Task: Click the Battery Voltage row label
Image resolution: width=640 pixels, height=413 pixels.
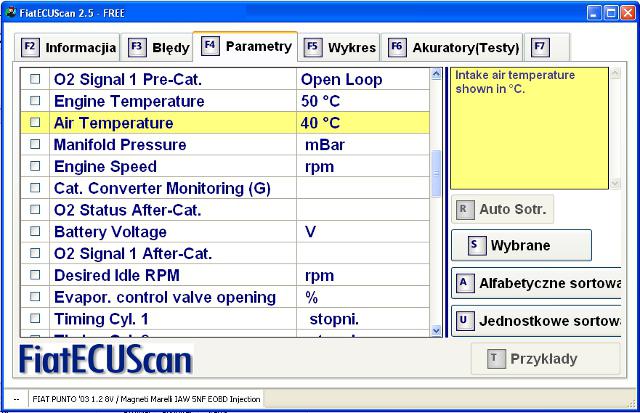Action: point(110,232)
